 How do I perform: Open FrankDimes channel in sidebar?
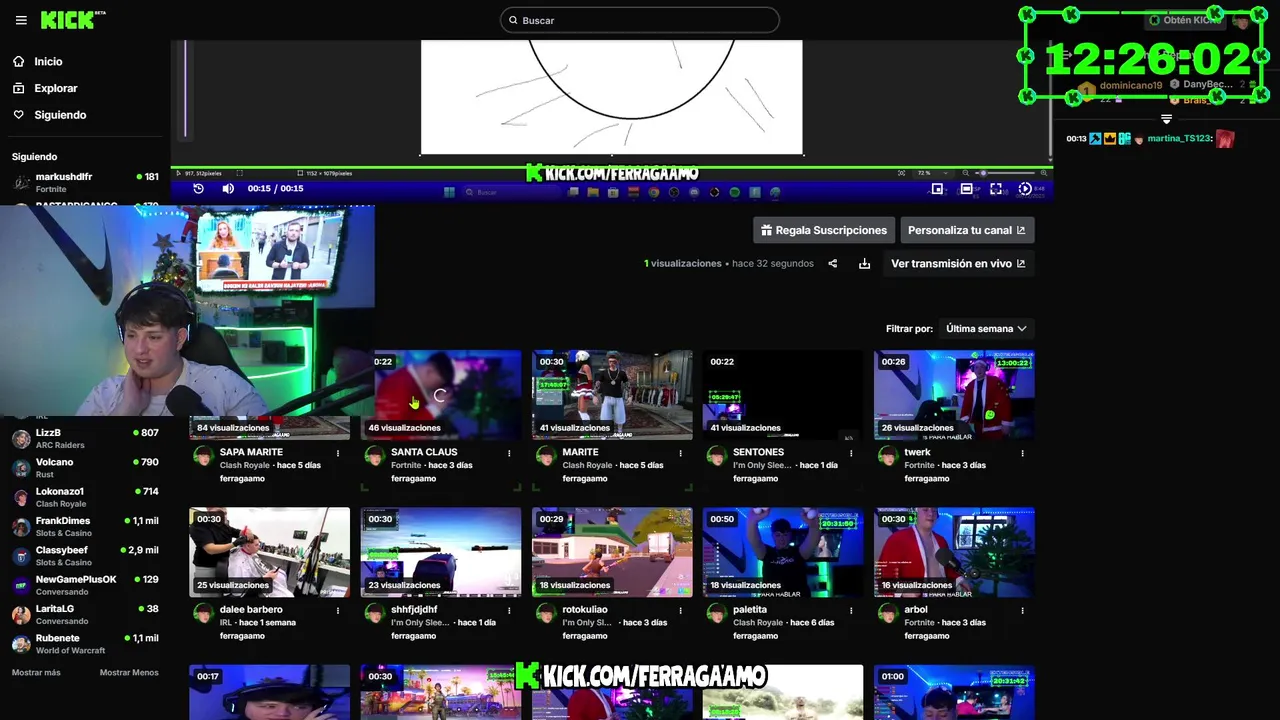click(x=85, y=526)
